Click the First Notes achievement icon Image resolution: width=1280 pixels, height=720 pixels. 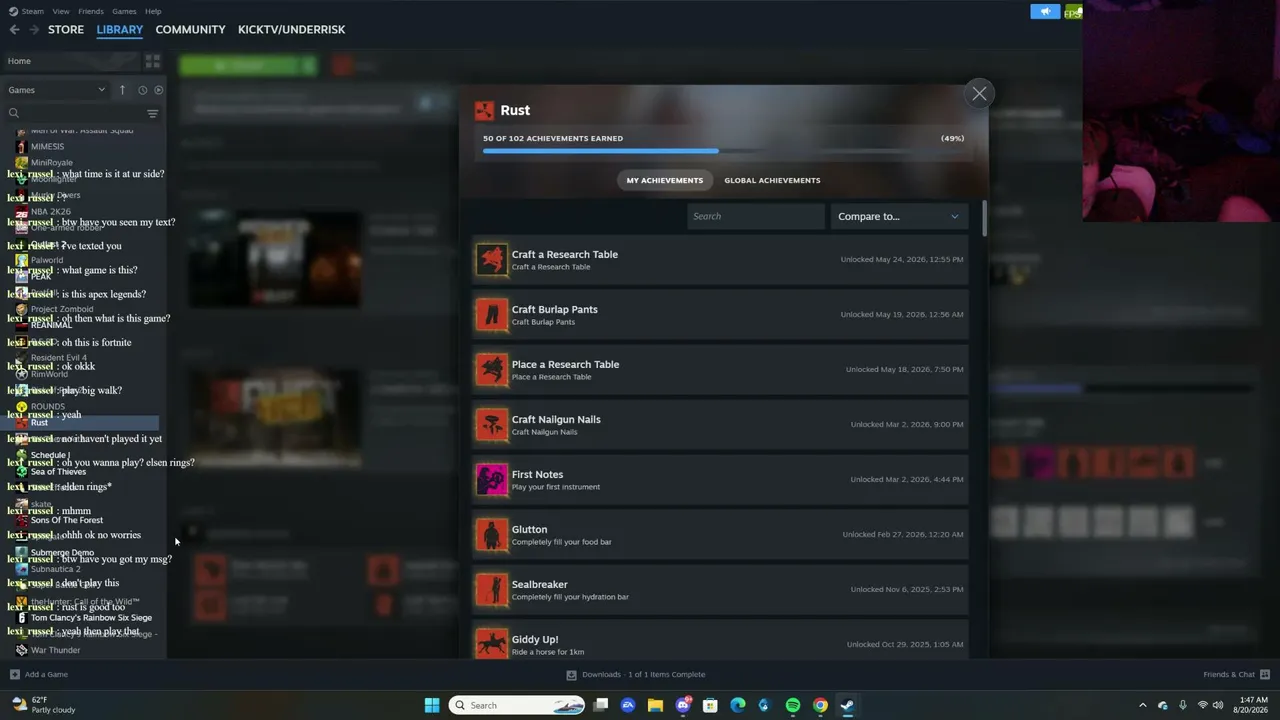491,480
